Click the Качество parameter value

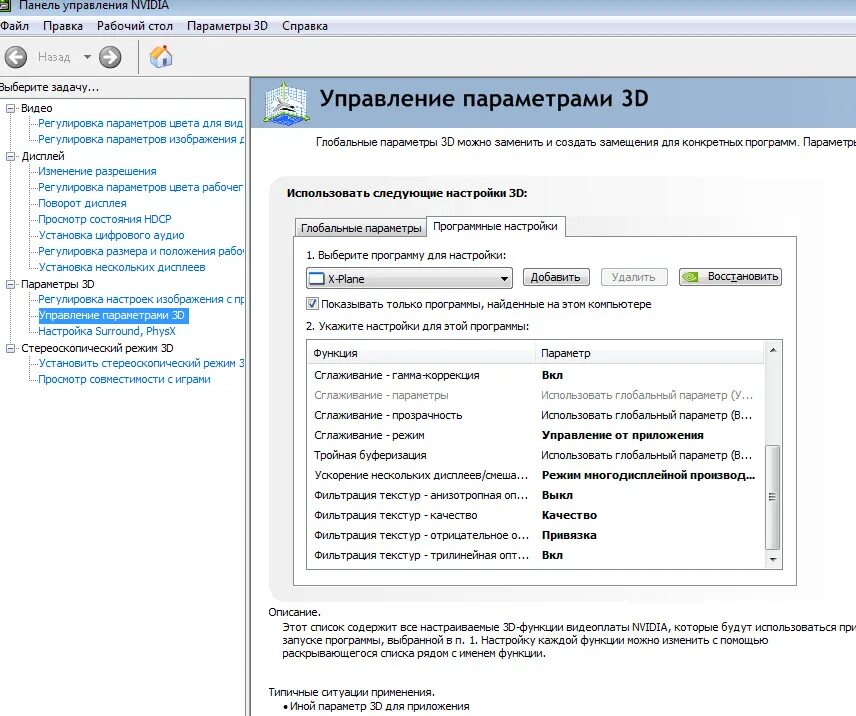tap(569, 515)
